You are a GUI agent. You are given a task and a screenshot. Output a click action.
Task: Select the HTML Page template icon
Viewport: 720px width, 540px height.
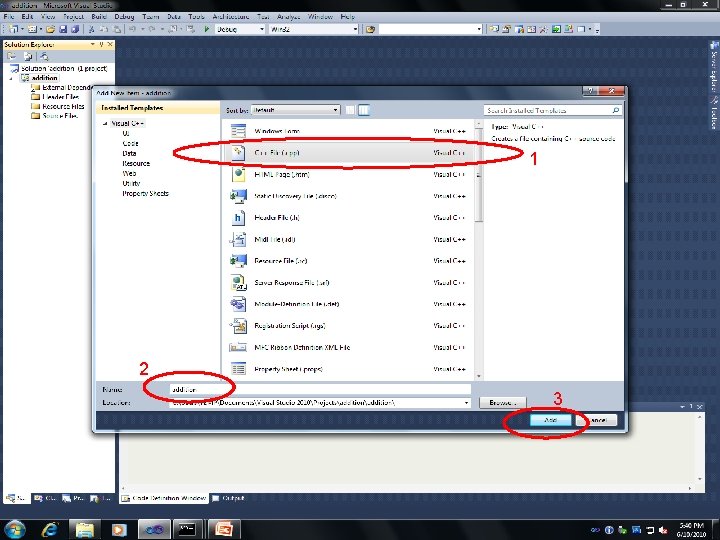tap(238, 174)
